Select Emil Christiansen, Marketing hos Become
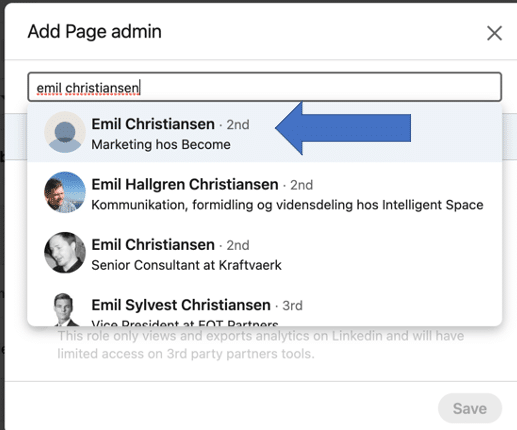517x430 pixels. 265,133
